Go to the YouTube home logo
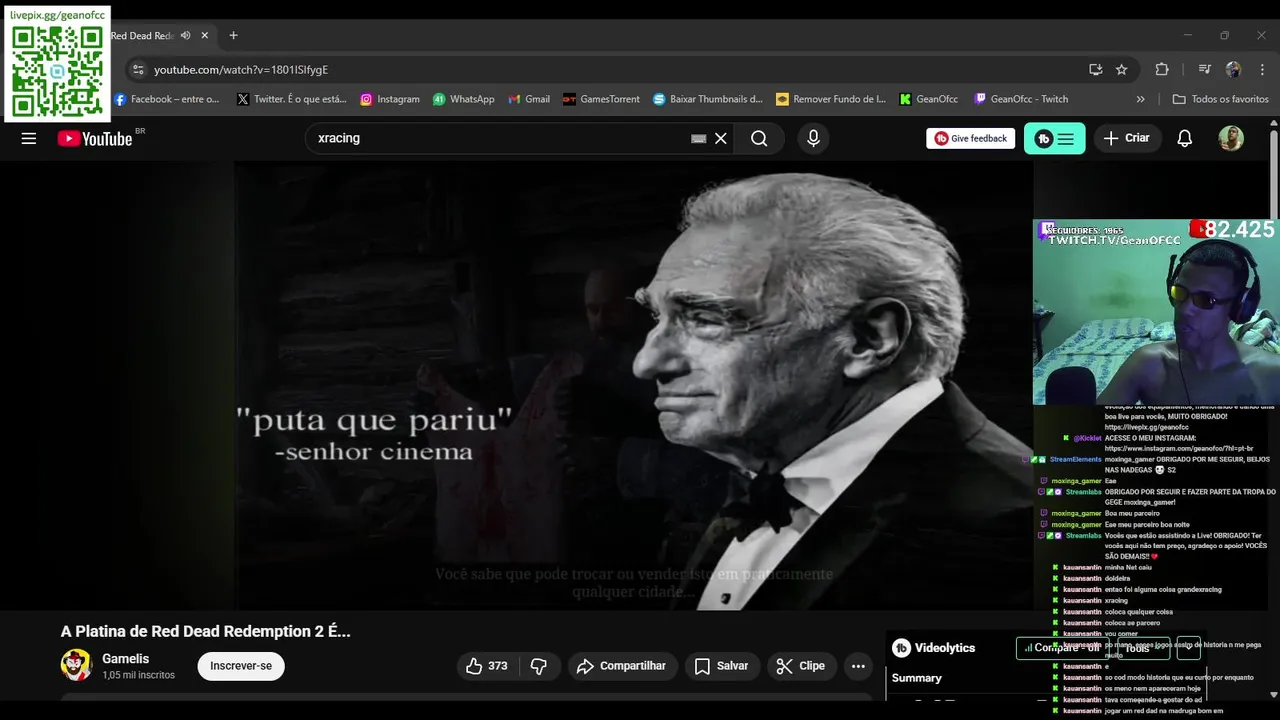 95,139
